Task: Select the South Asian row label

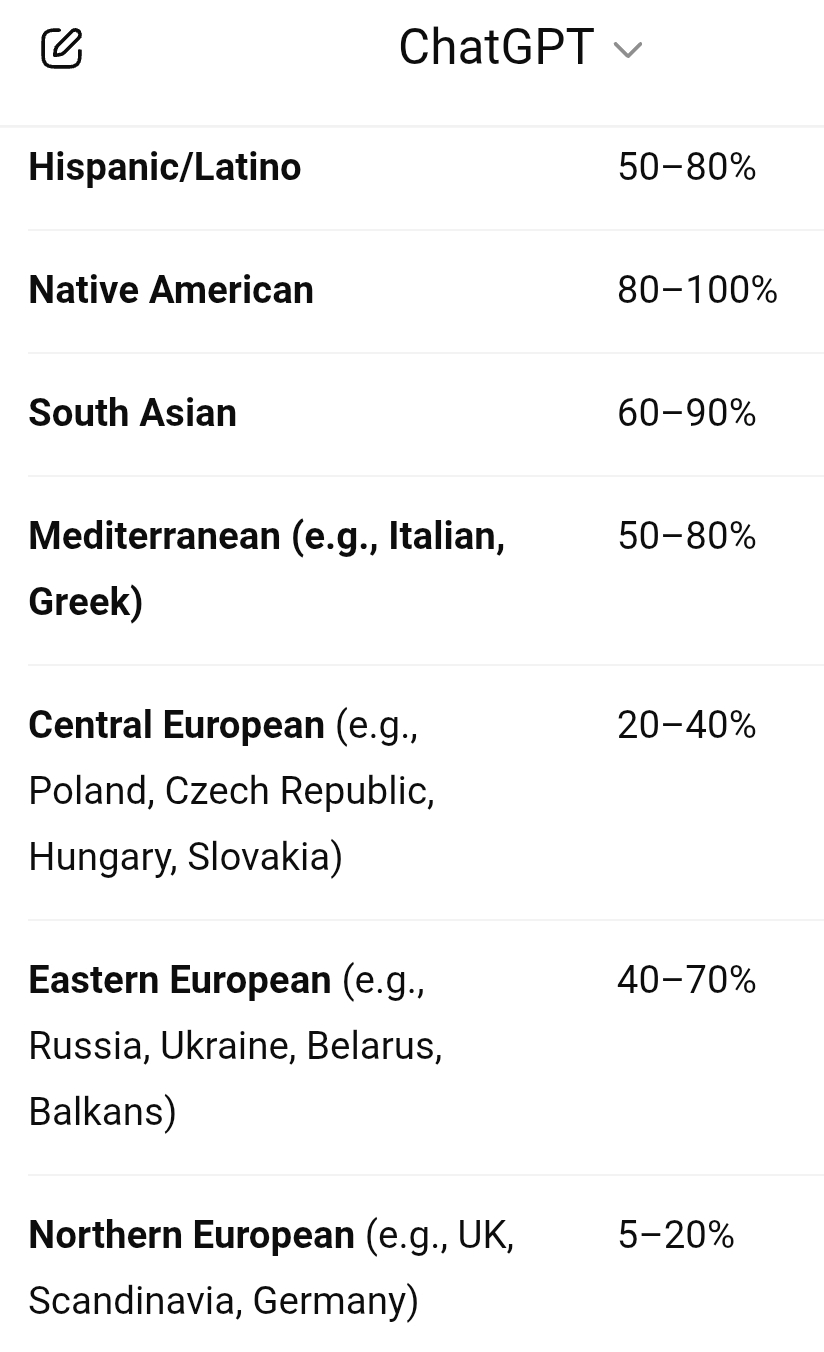Action: [x=132, y=413]
